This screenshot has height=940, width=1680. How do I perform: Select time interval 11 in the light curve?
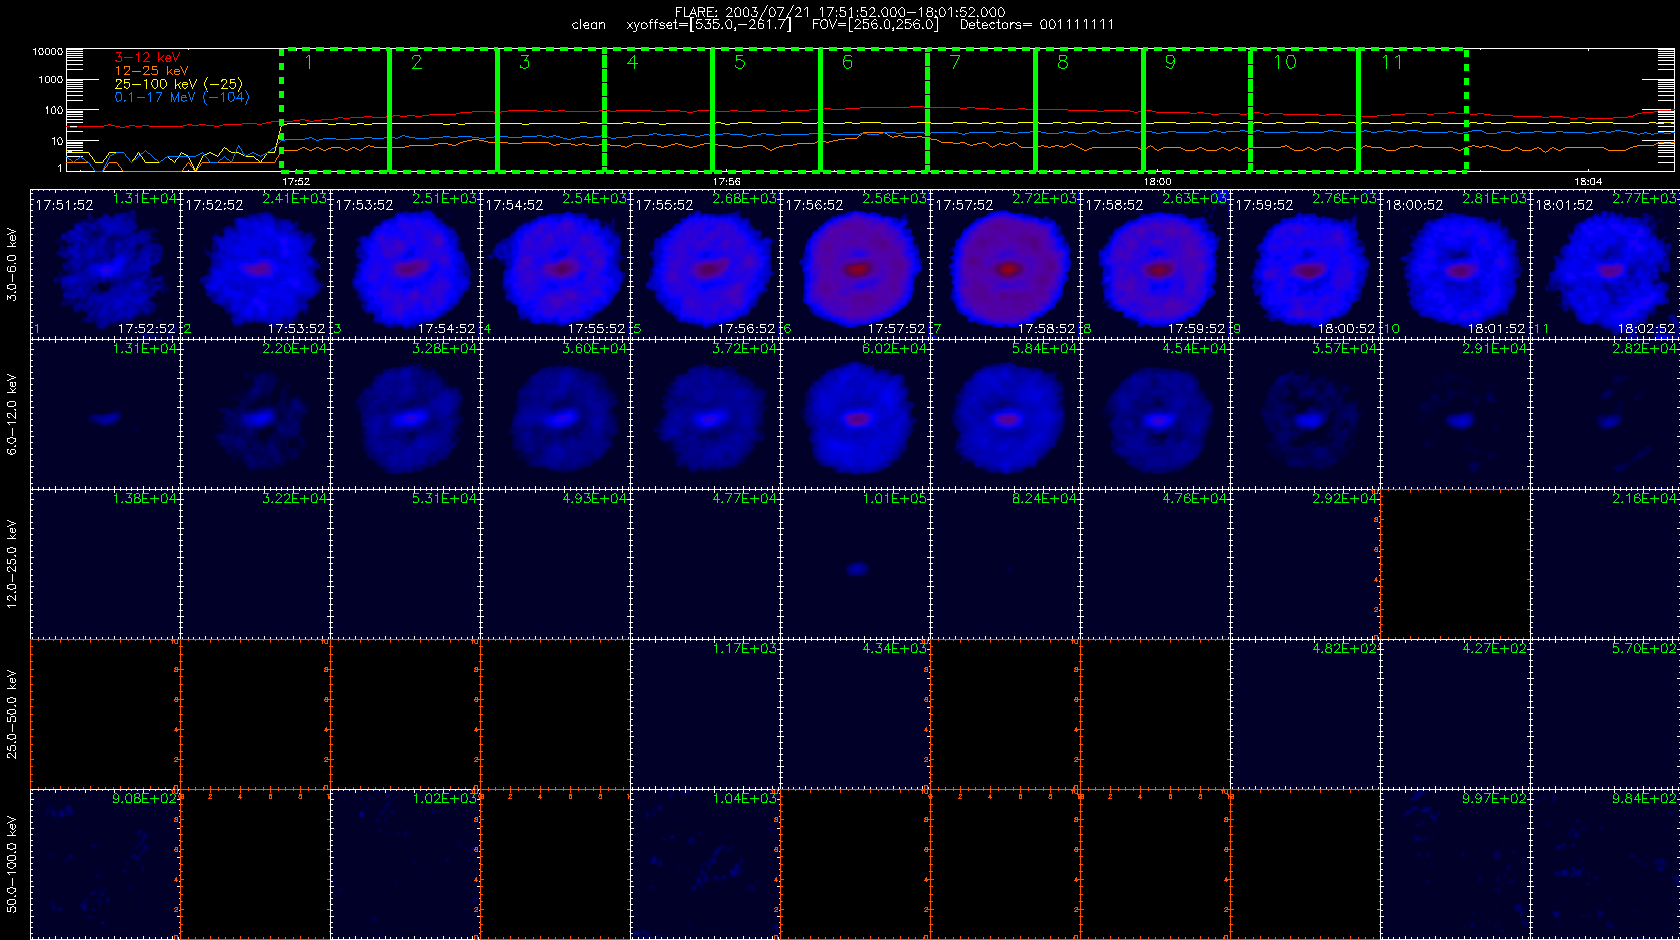tap(1412, 110)
